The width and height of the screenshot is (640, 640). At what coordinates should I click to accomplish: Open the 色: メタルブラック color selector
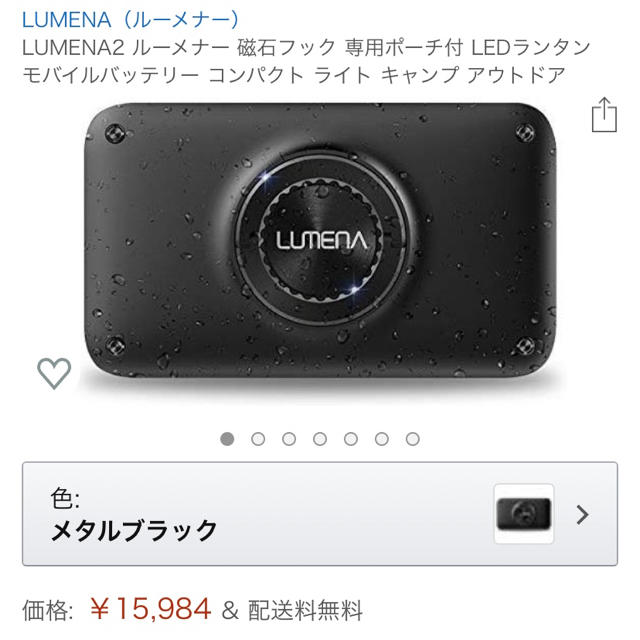click(x=320, y=514)
